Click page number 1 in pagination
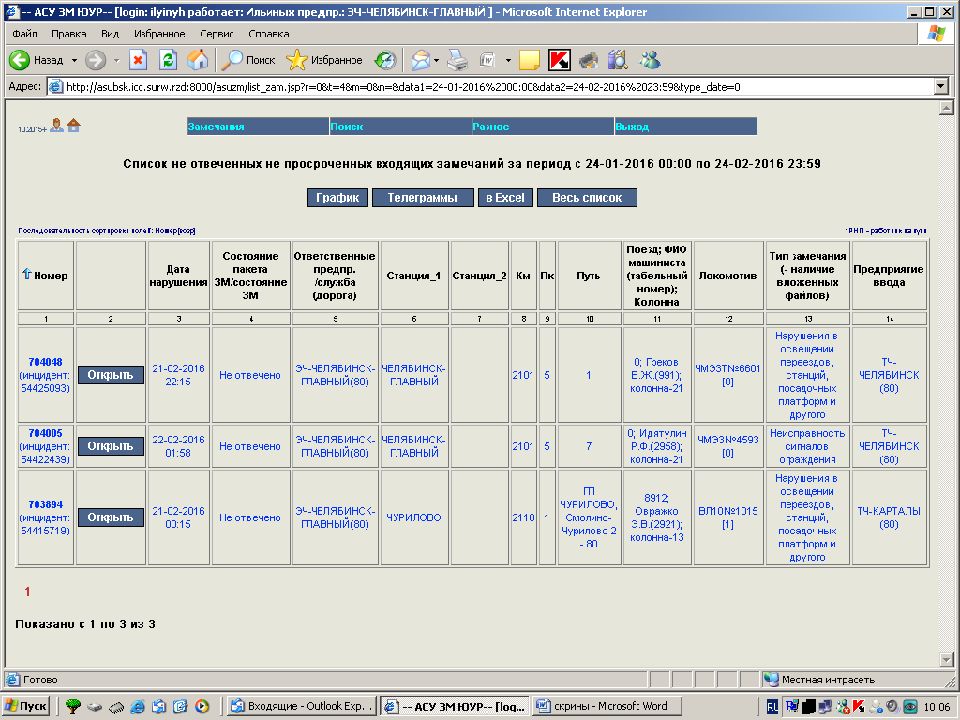 click(x=27, y=591)
